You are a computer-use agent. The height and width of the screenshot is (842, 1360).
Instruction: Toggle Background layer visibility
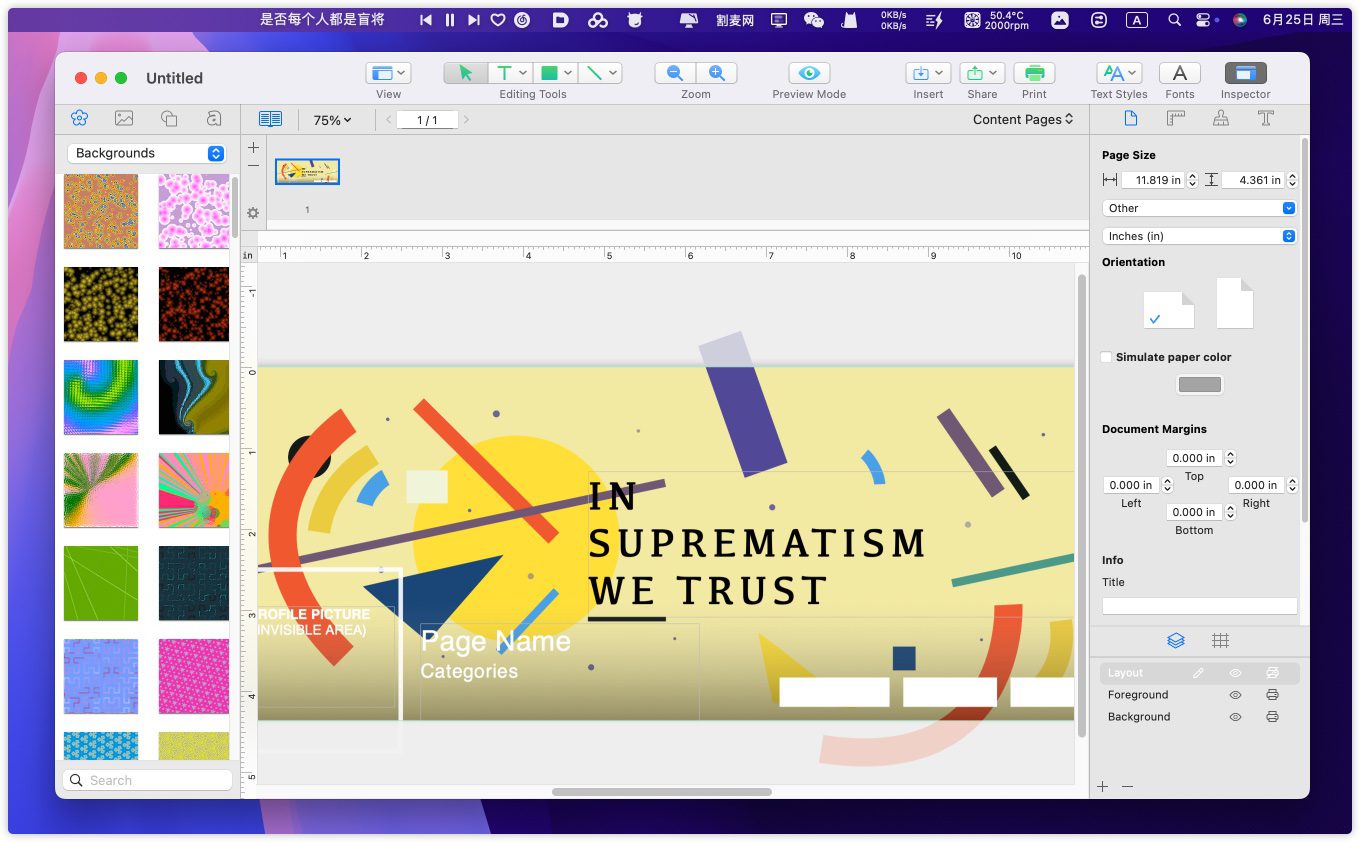coord(1235,717)
